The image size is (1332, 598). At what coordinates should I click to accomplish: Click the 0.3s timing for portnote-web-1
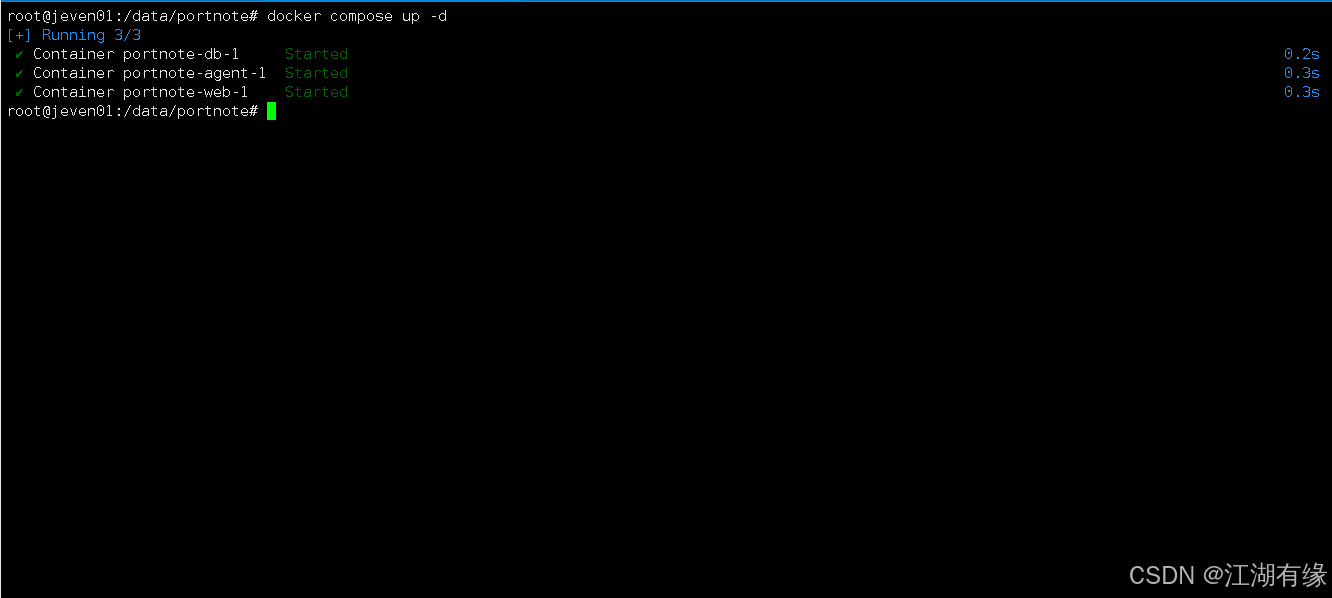coord(1302,92)
